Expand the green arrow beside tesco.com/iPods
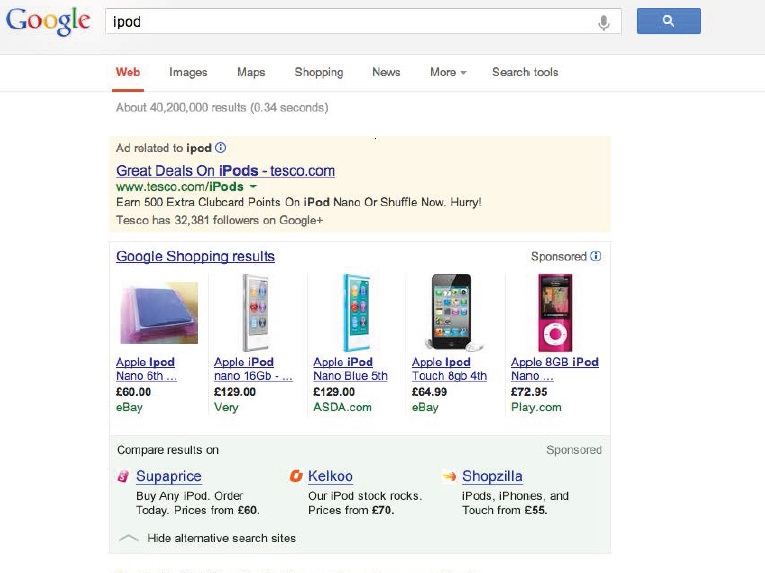 (x=253, y=187)
